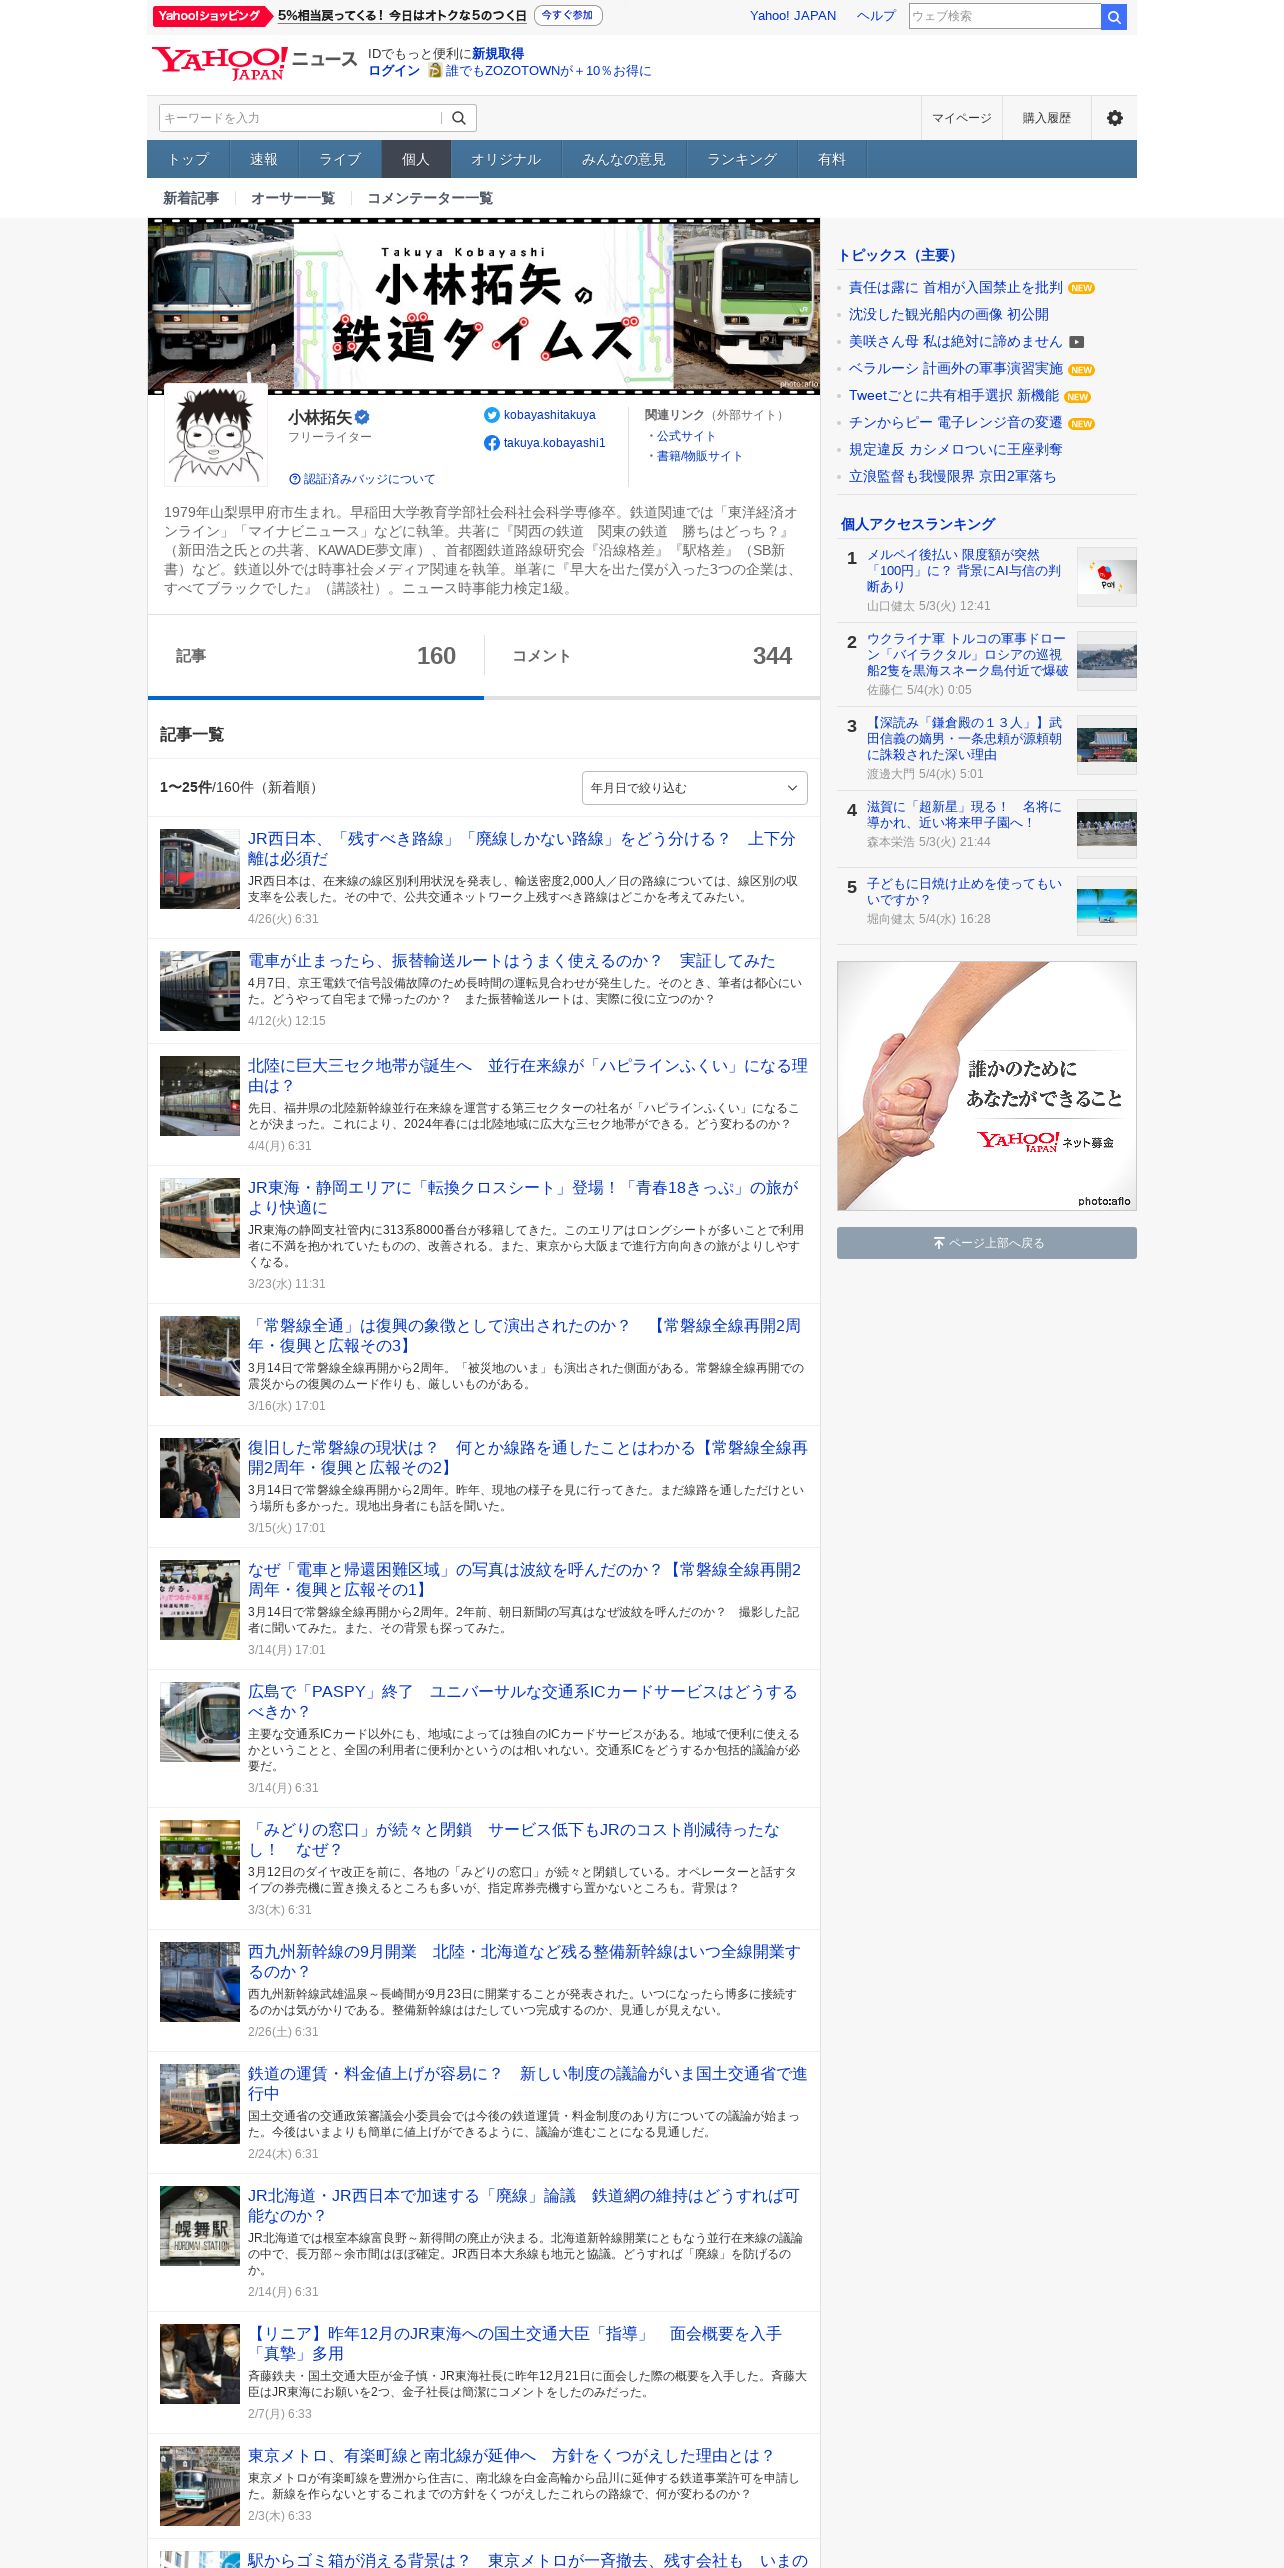Click thumbnail of ranking 2 ウクライナ軍 article
The image size is (1284, 2568).
point(1107,661)
